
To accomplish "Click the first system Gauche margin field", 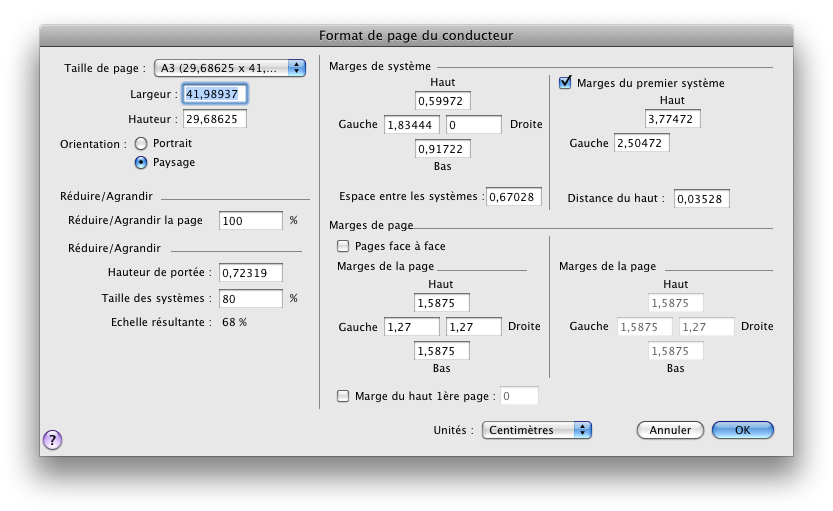I will coord(641,143).
